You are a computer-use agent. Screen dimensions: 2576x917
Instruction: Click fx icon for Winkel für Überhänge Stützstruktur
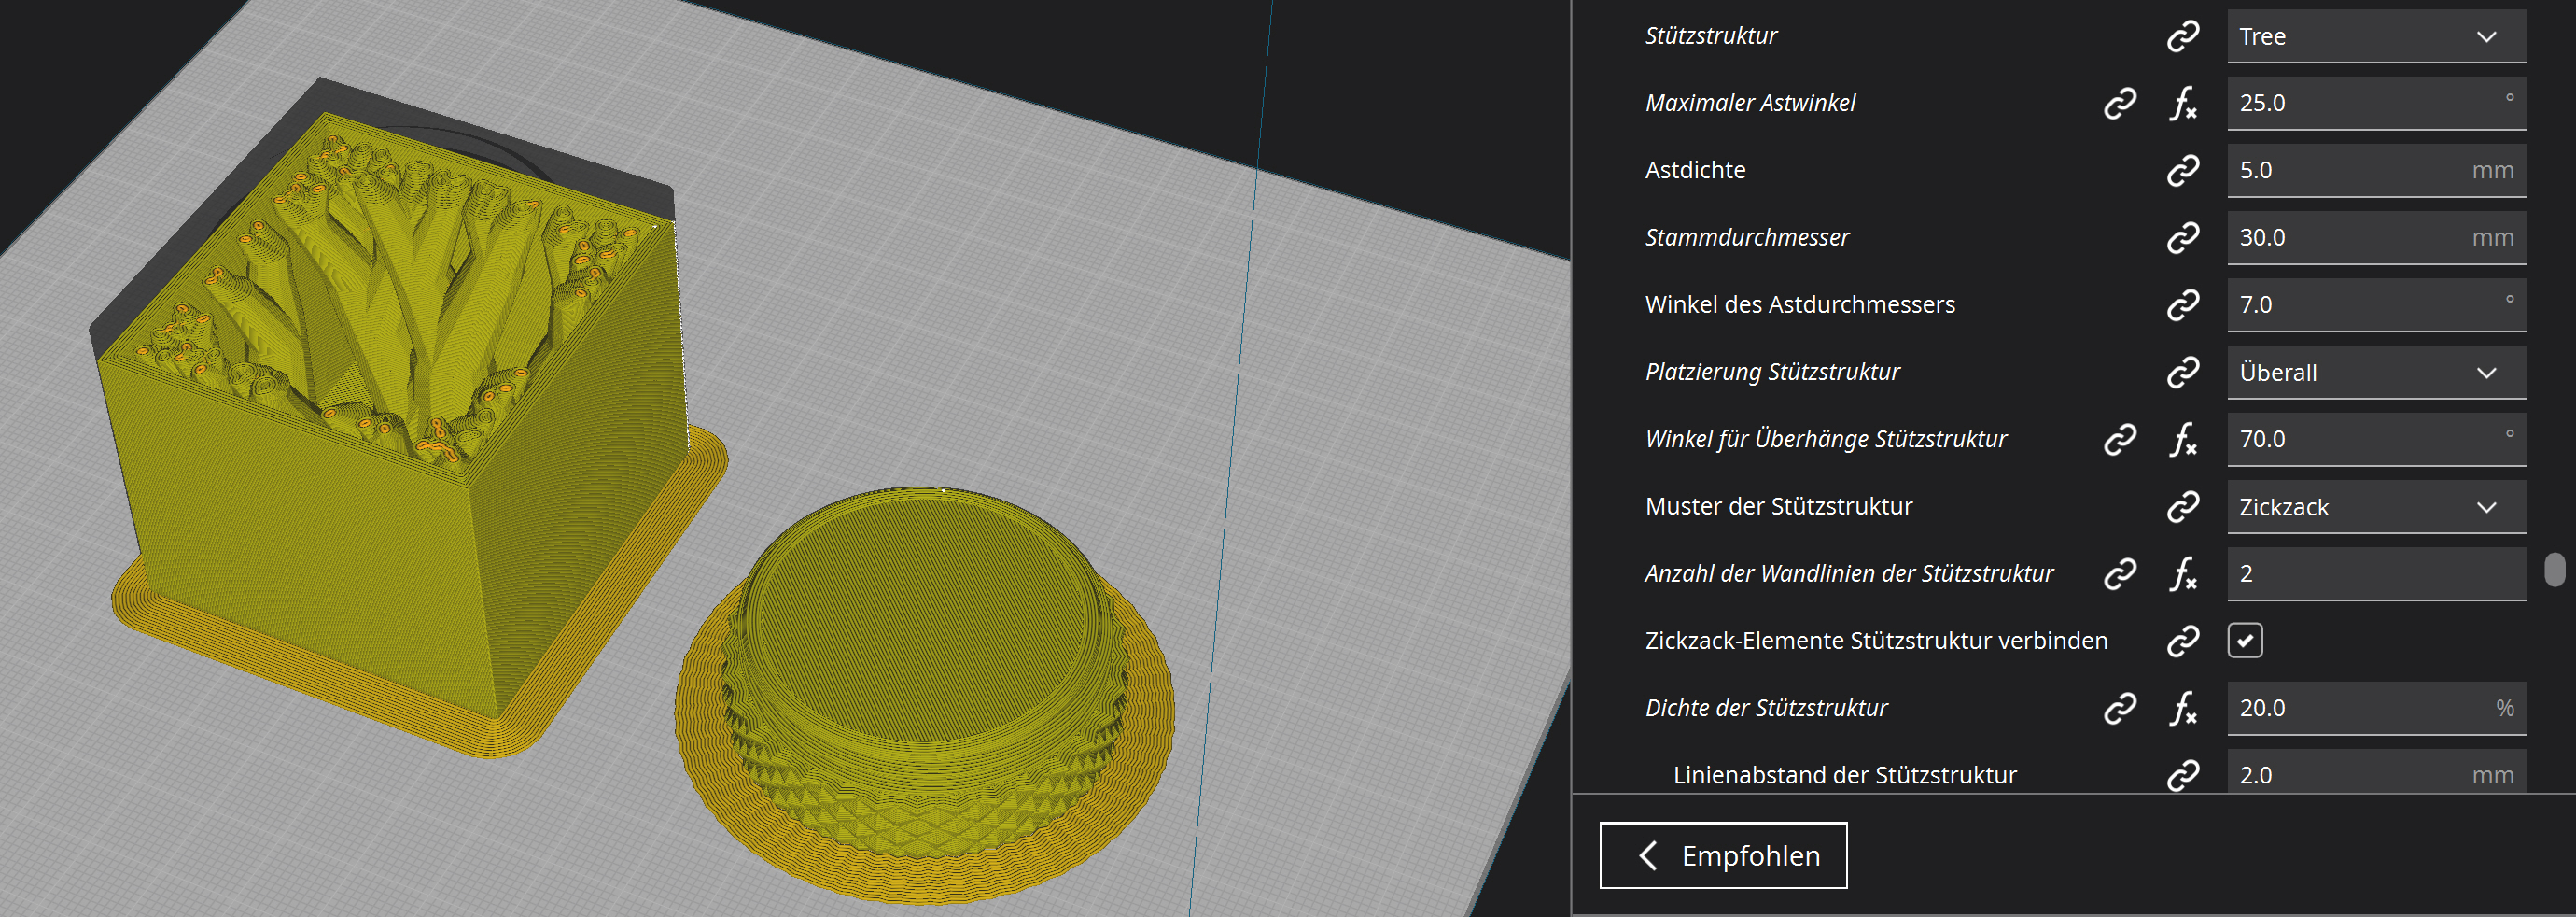coord(2182,439)
